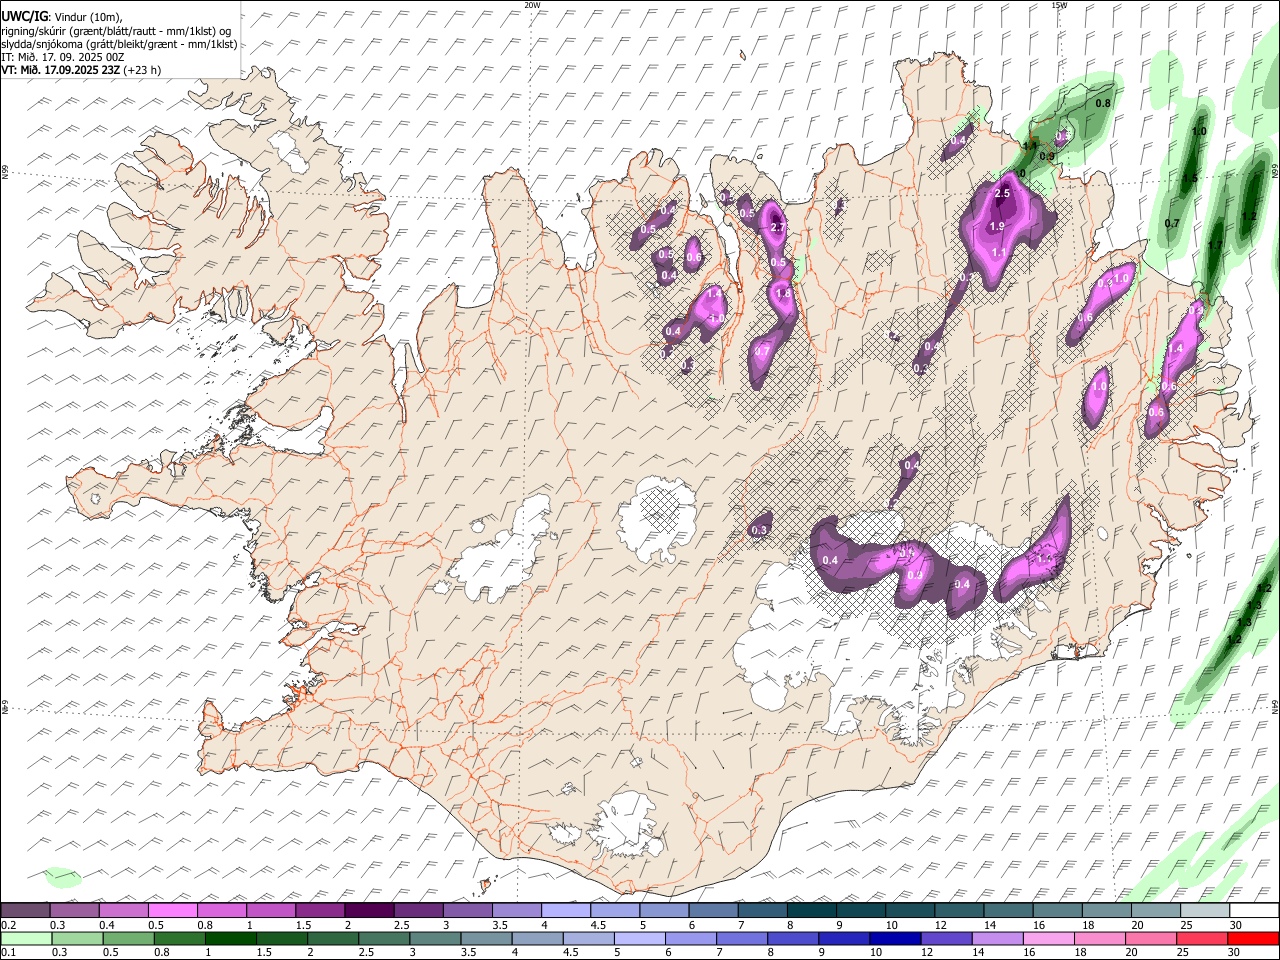Select the 10 deep blue swatch, lower rain scale
Screen dimensions: 1280x960
tap(895, 939)
